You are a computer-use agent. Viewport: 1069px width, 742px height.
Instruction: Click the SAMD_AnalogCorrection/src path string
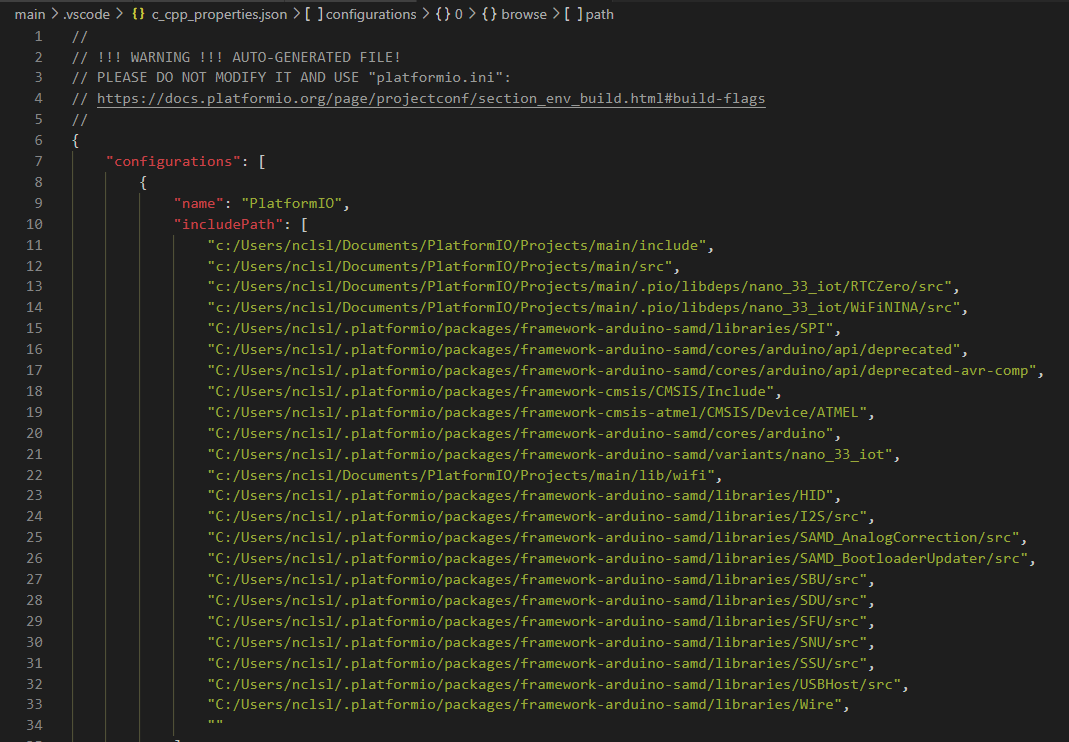click(614, 537)
